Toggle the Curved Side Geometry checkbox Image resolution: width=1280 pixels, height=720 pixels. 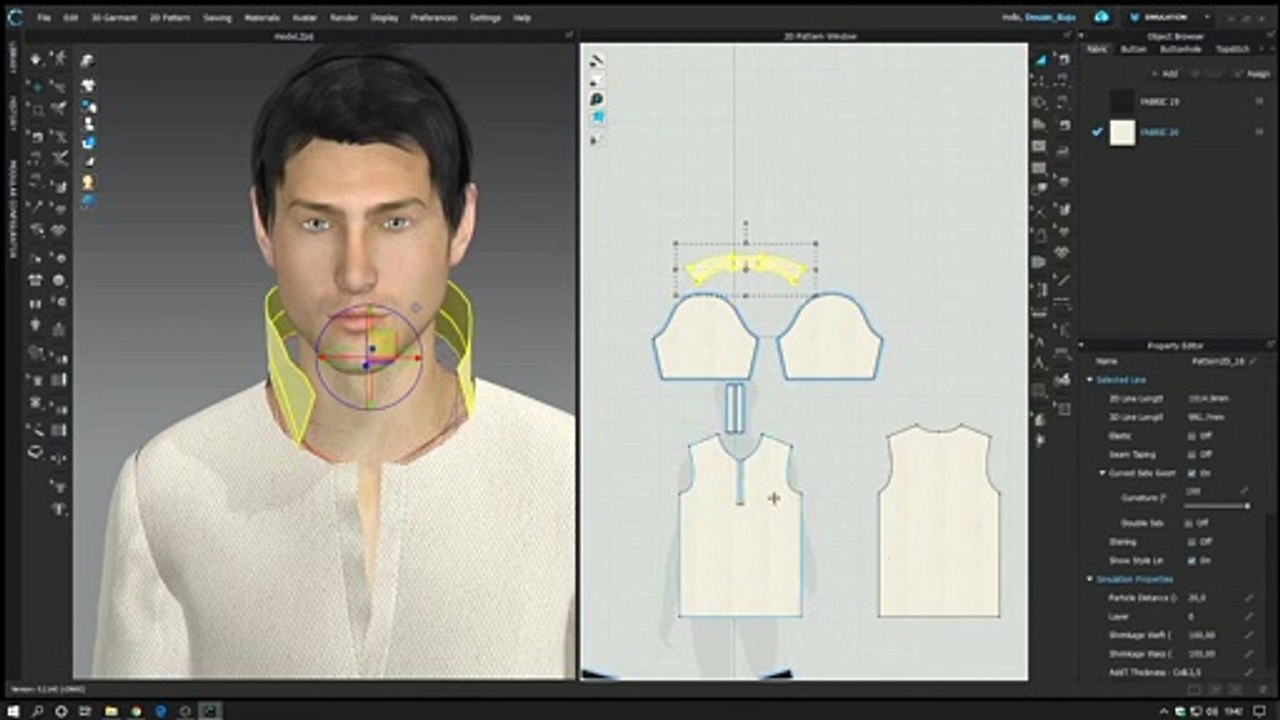click(x=1191, y=473)
